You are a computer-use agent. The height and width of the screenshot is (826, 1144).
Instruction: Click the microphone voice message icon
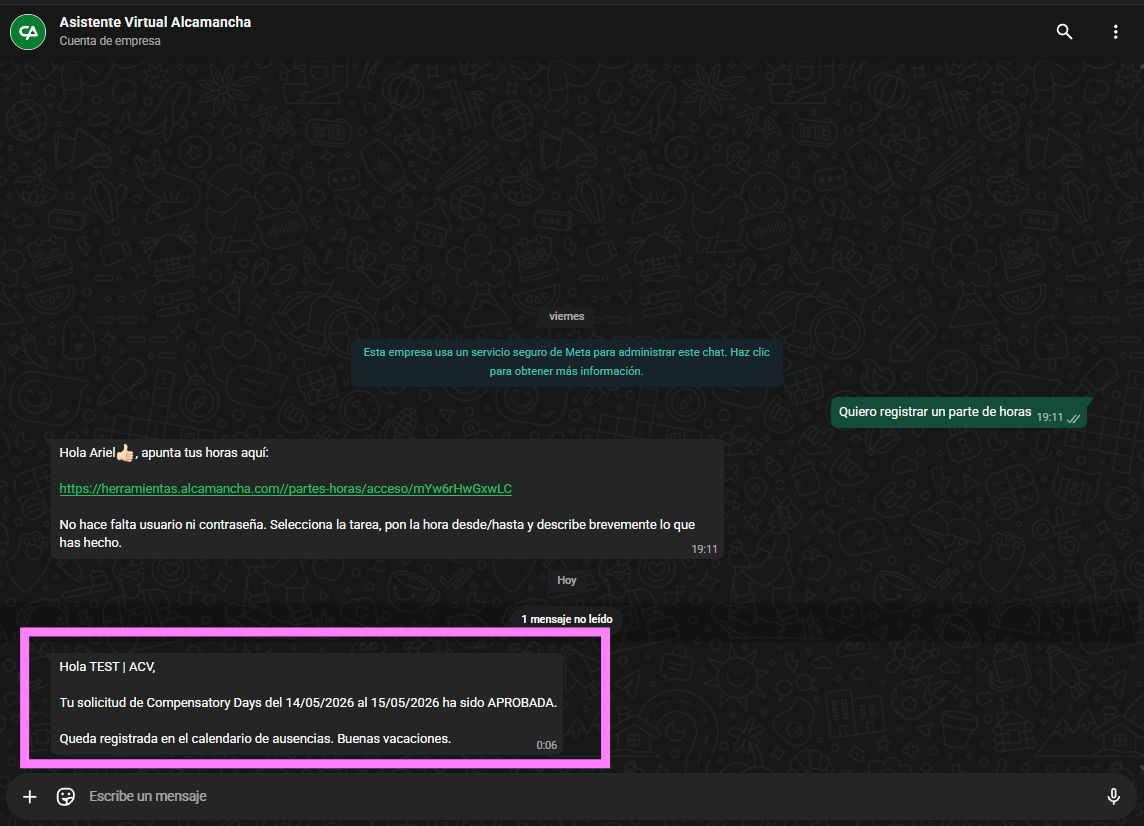[x=1113, y=797]
